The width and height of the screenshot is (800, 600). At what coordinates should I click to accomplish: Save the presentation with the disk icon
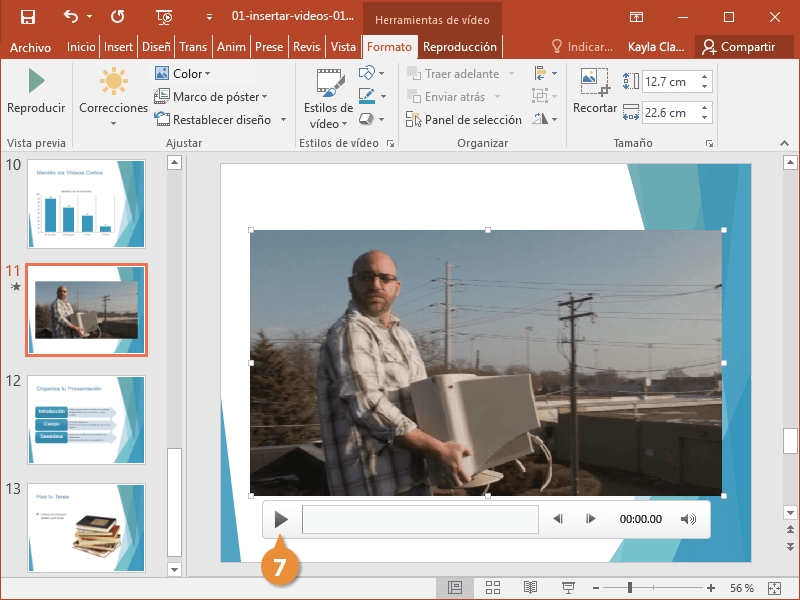27,17
